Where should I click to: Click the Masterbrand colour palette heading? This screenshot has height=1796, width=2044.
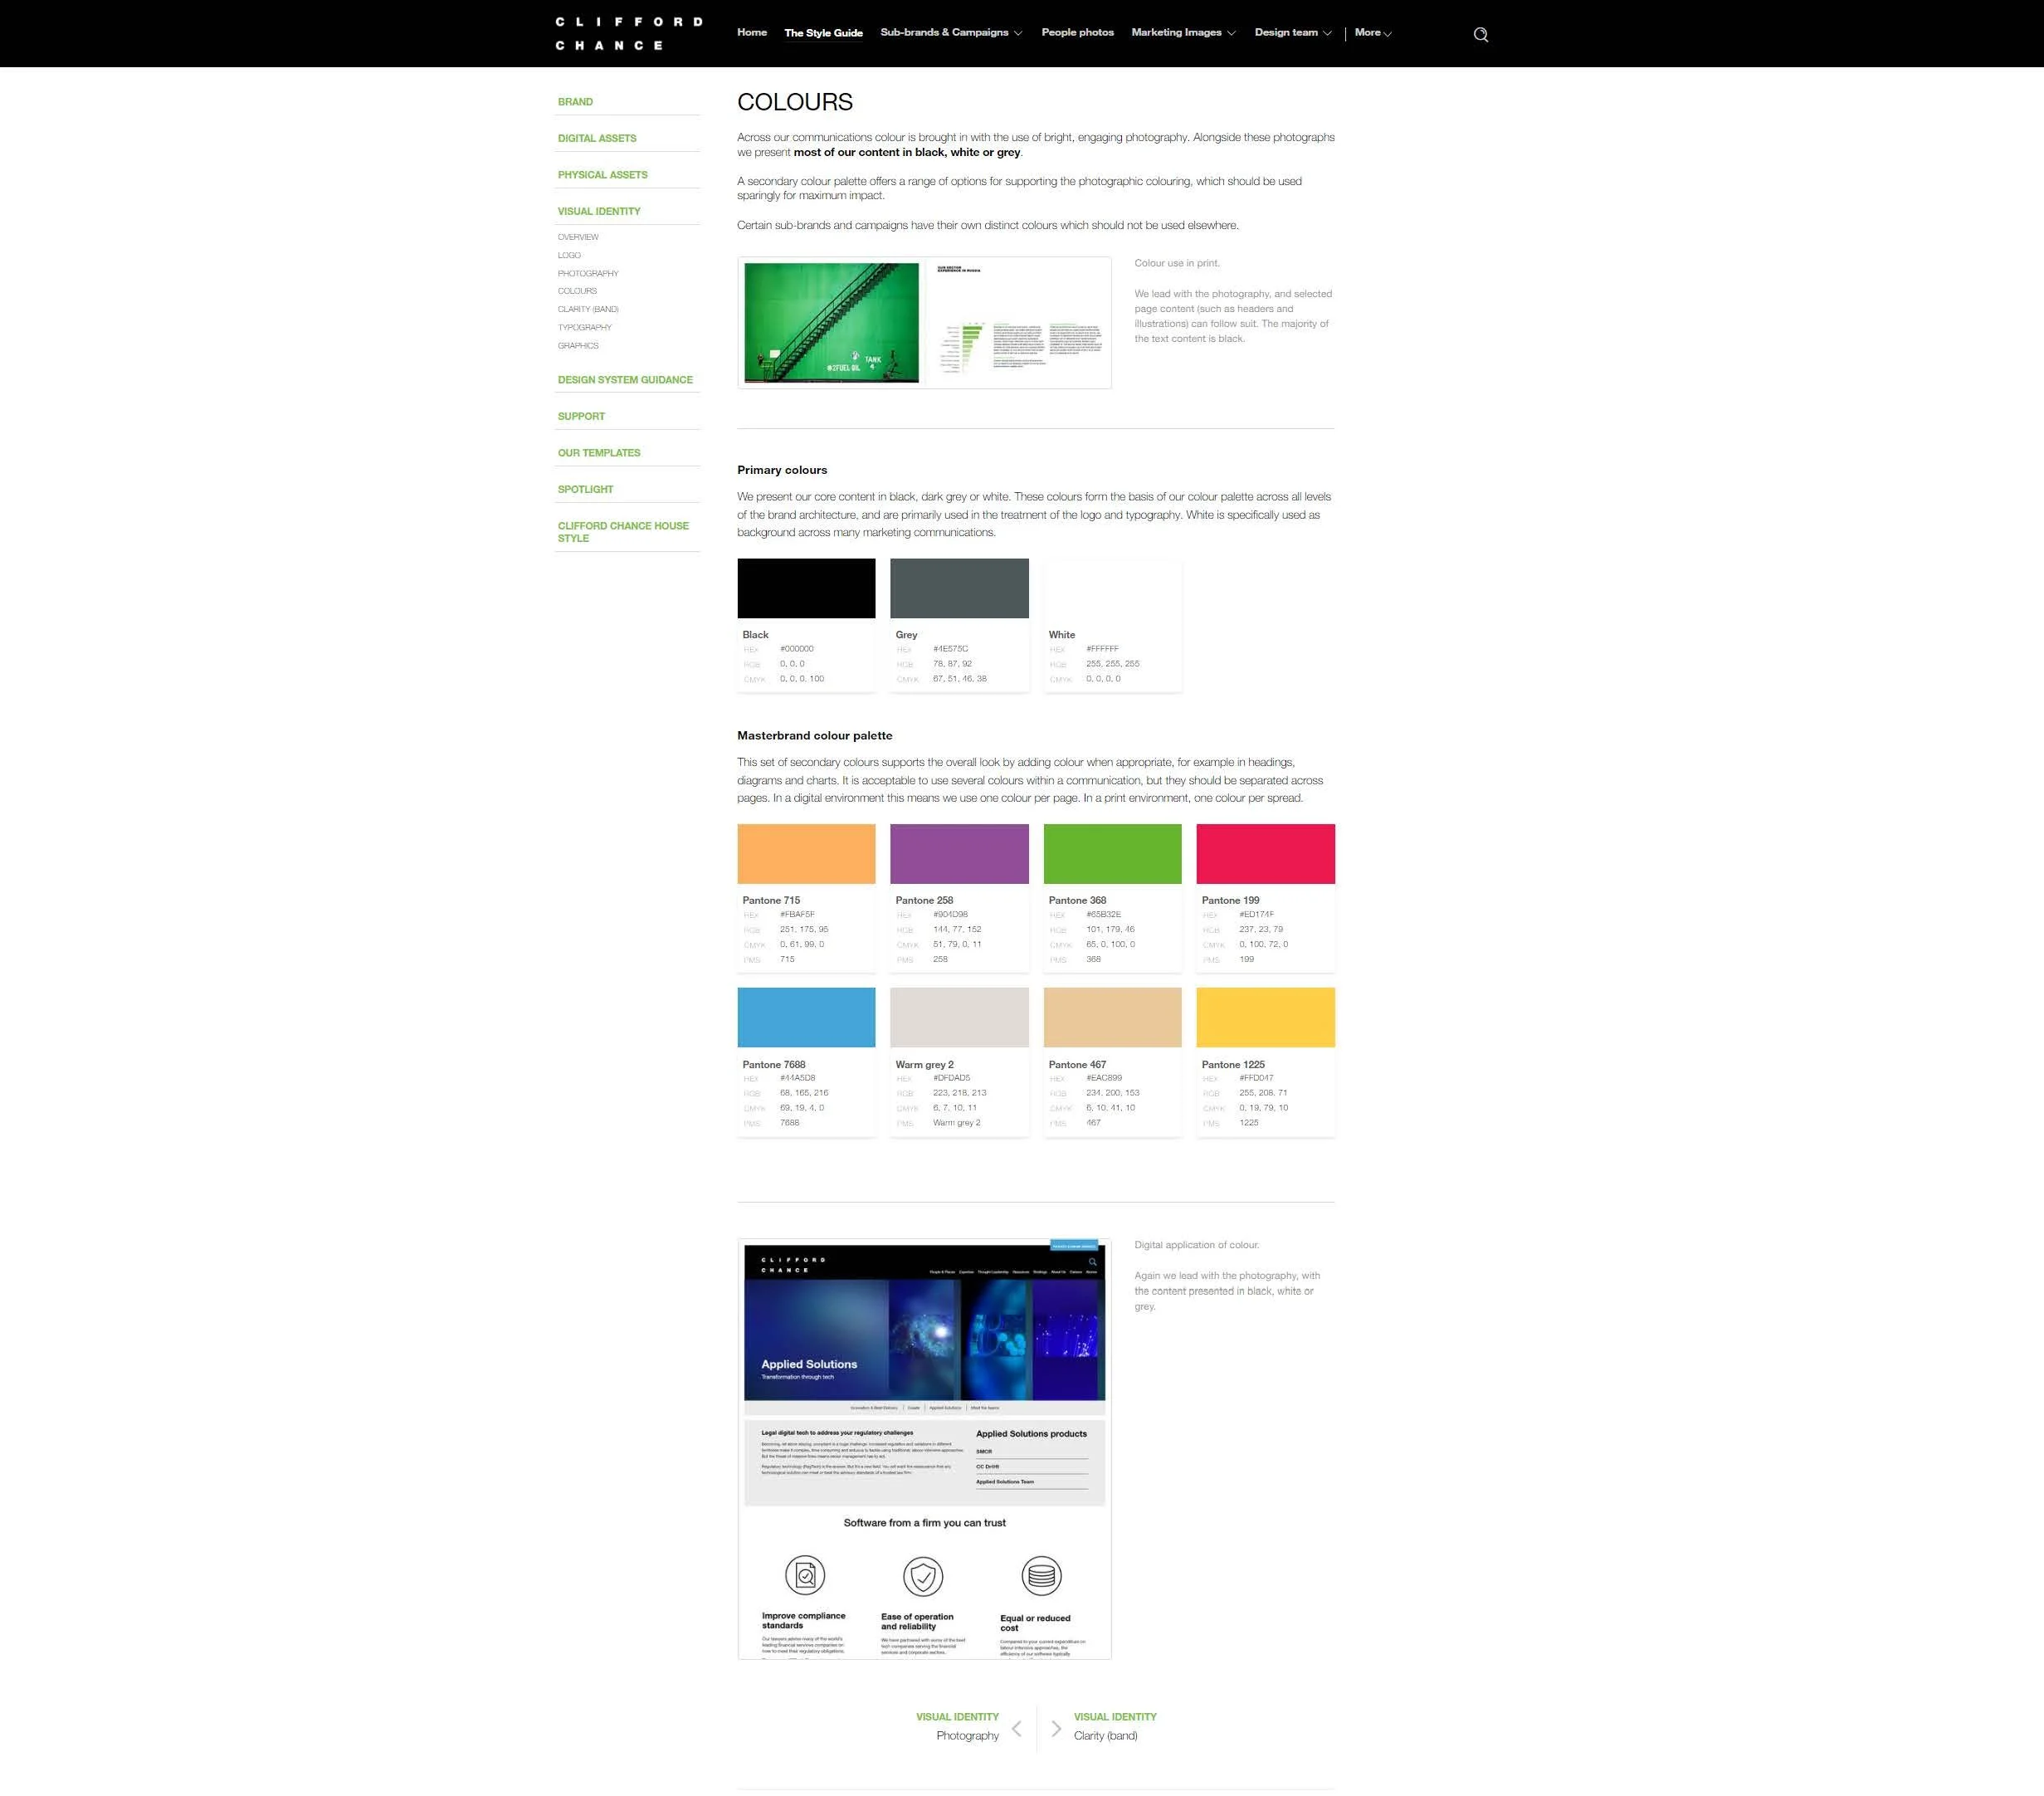814,735
